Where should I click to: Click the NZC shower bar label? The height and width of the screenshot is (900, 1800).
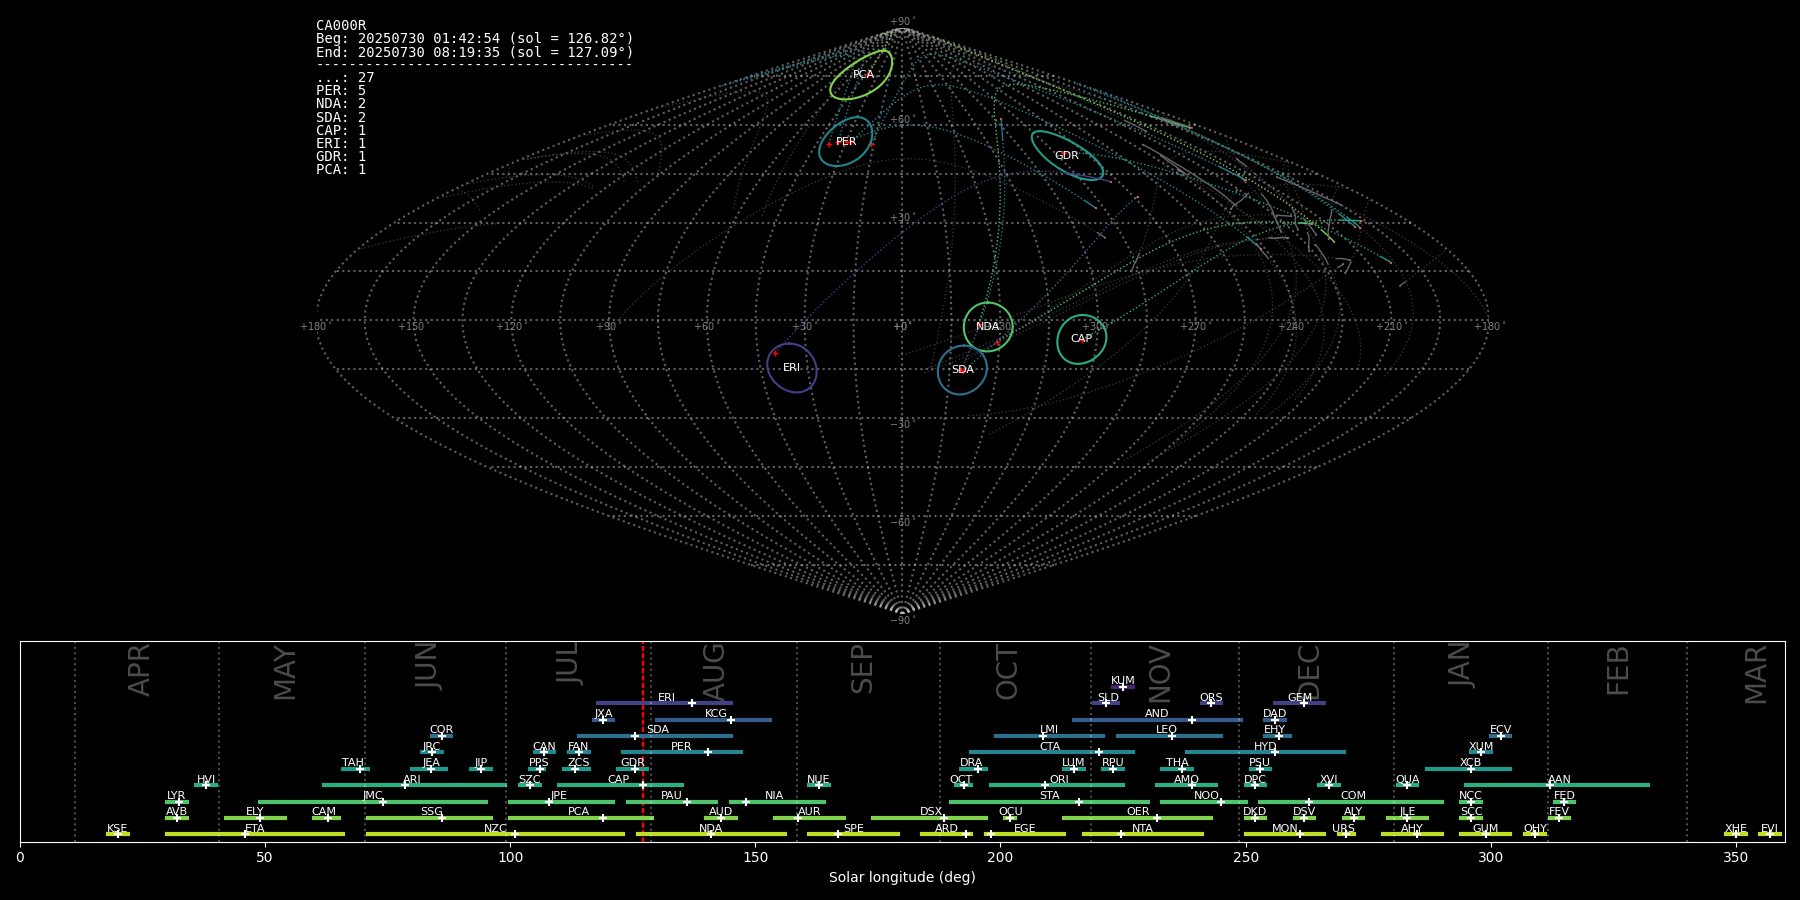click(496, 829)
